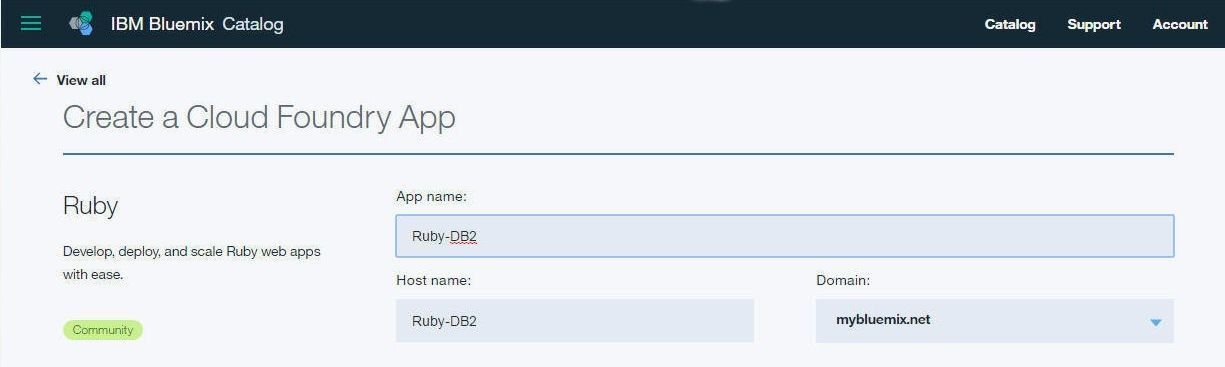
Task: Open the Support menu in header
Action: [x=1094, y=24]
